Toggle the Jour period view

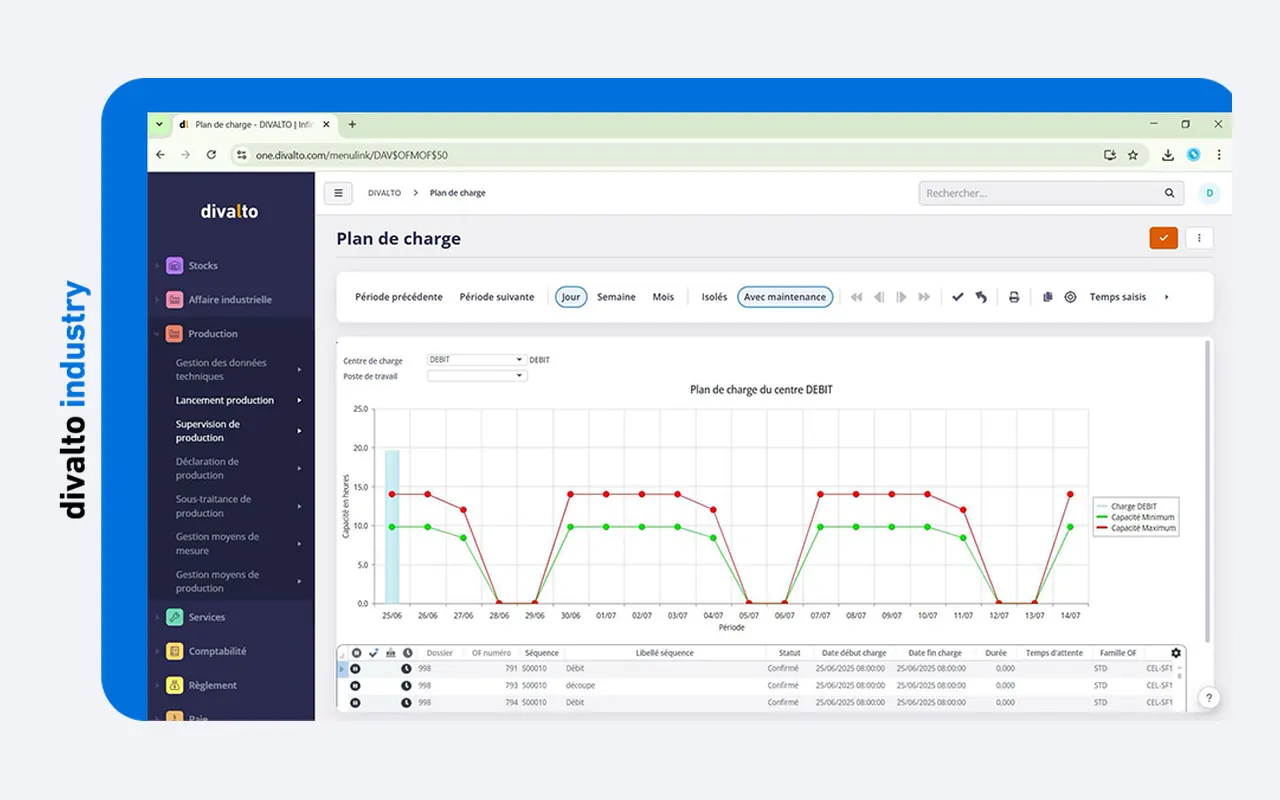(x=571, y=297)
